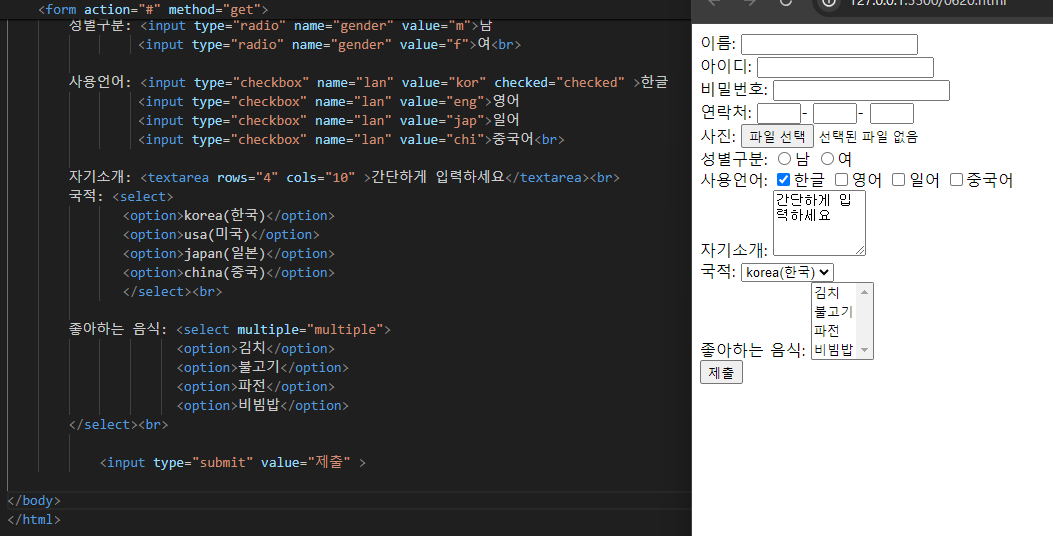The height and width of the screenshot is (536, 1053).
Task: Click the food list scroll-up arrow
Action: point(864,292)
